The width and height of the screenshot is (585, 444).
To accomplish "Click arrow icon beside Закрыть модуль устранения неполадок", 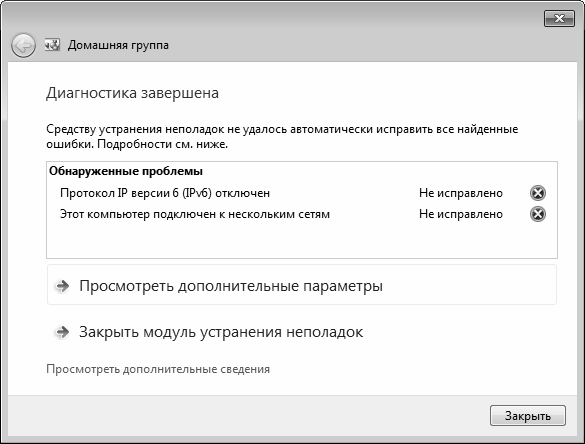I will pyautogui.click(x=62, y=332).
